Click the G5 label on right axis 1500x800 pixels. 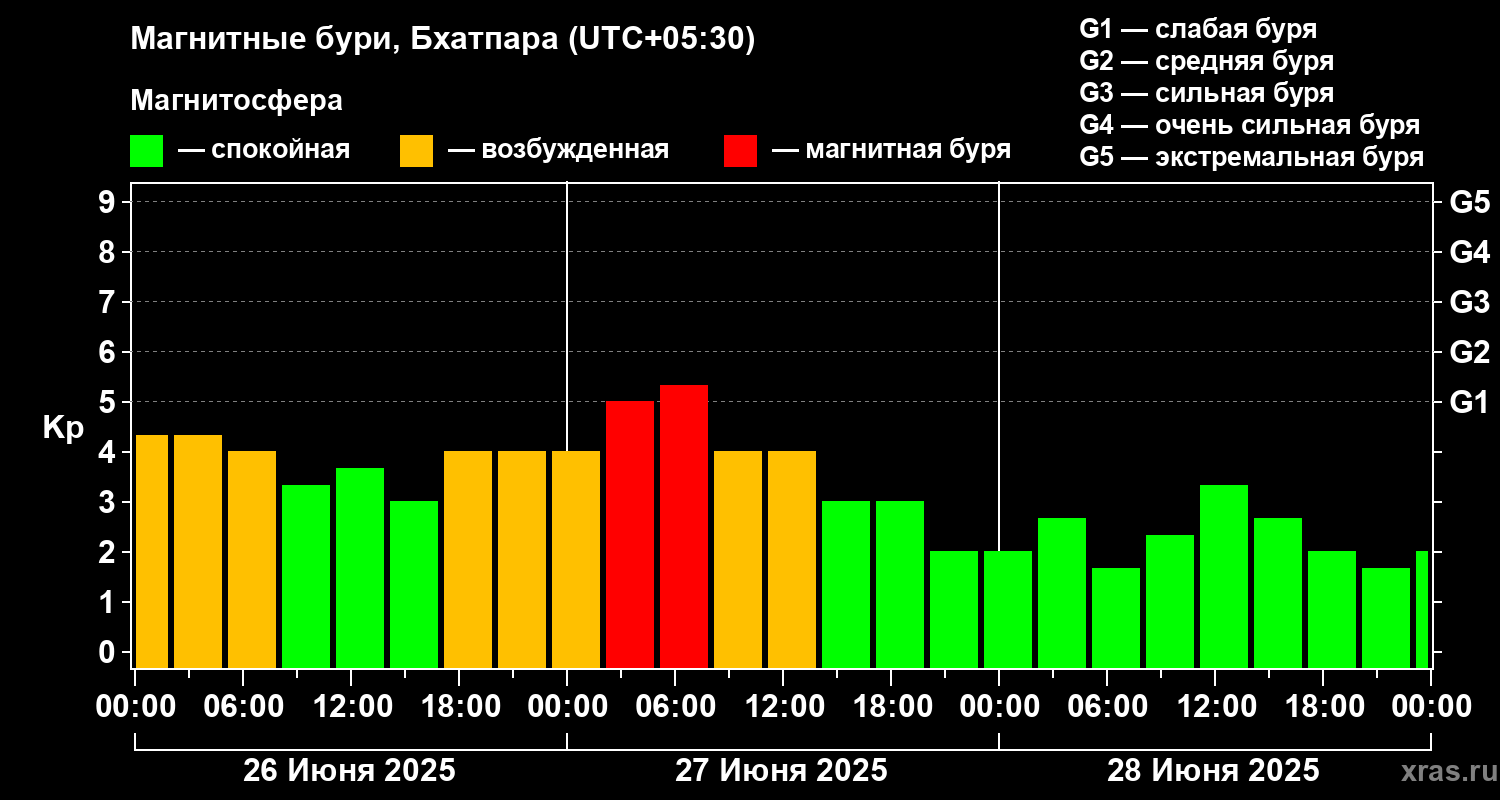pos(1469,203)
